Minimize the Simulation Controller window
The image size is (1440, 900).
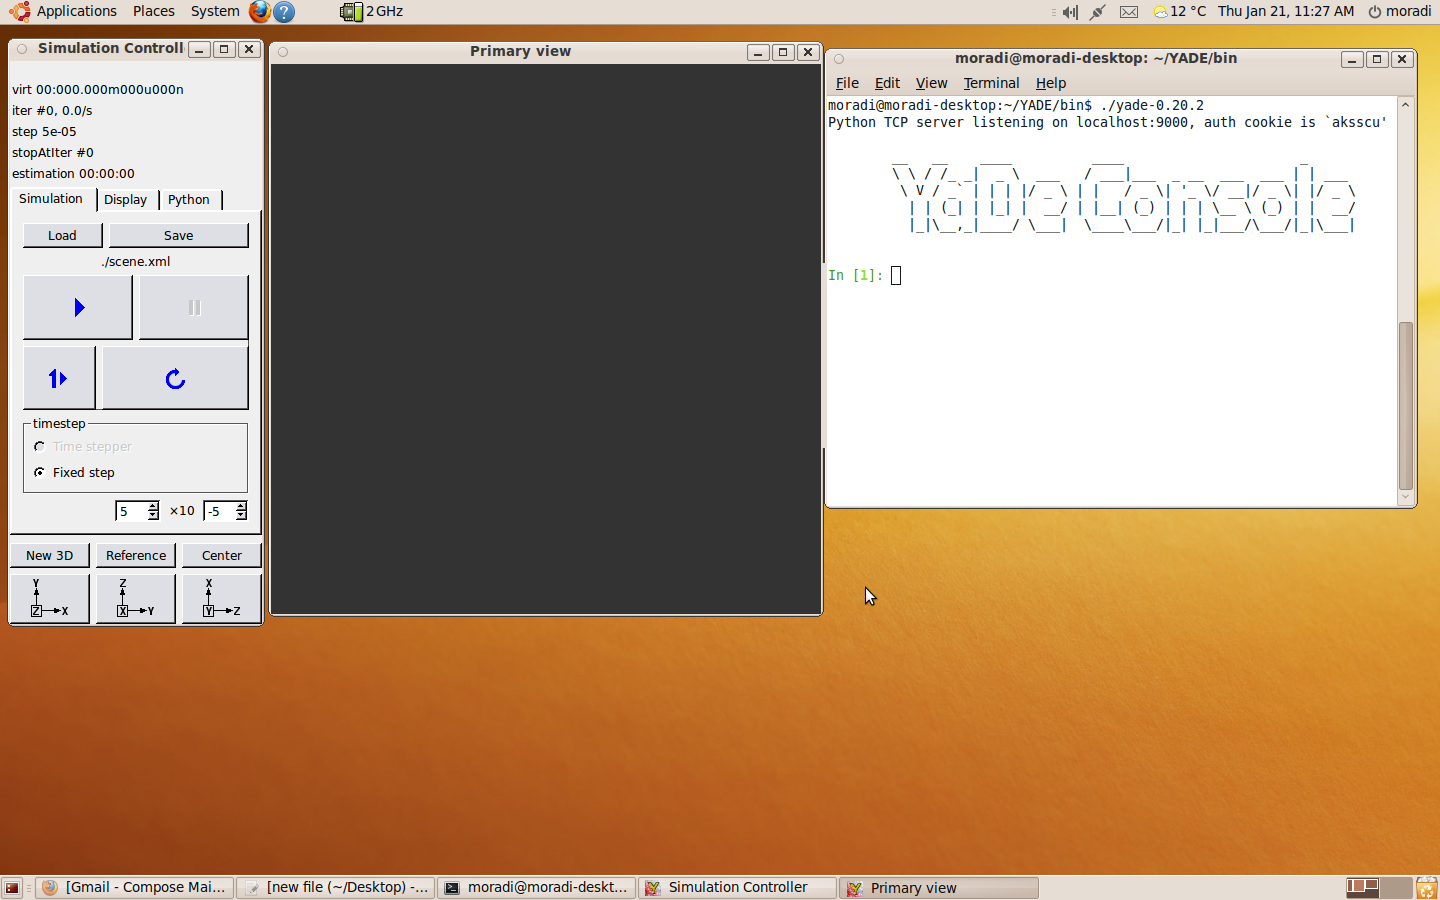(x=199, y=49)
